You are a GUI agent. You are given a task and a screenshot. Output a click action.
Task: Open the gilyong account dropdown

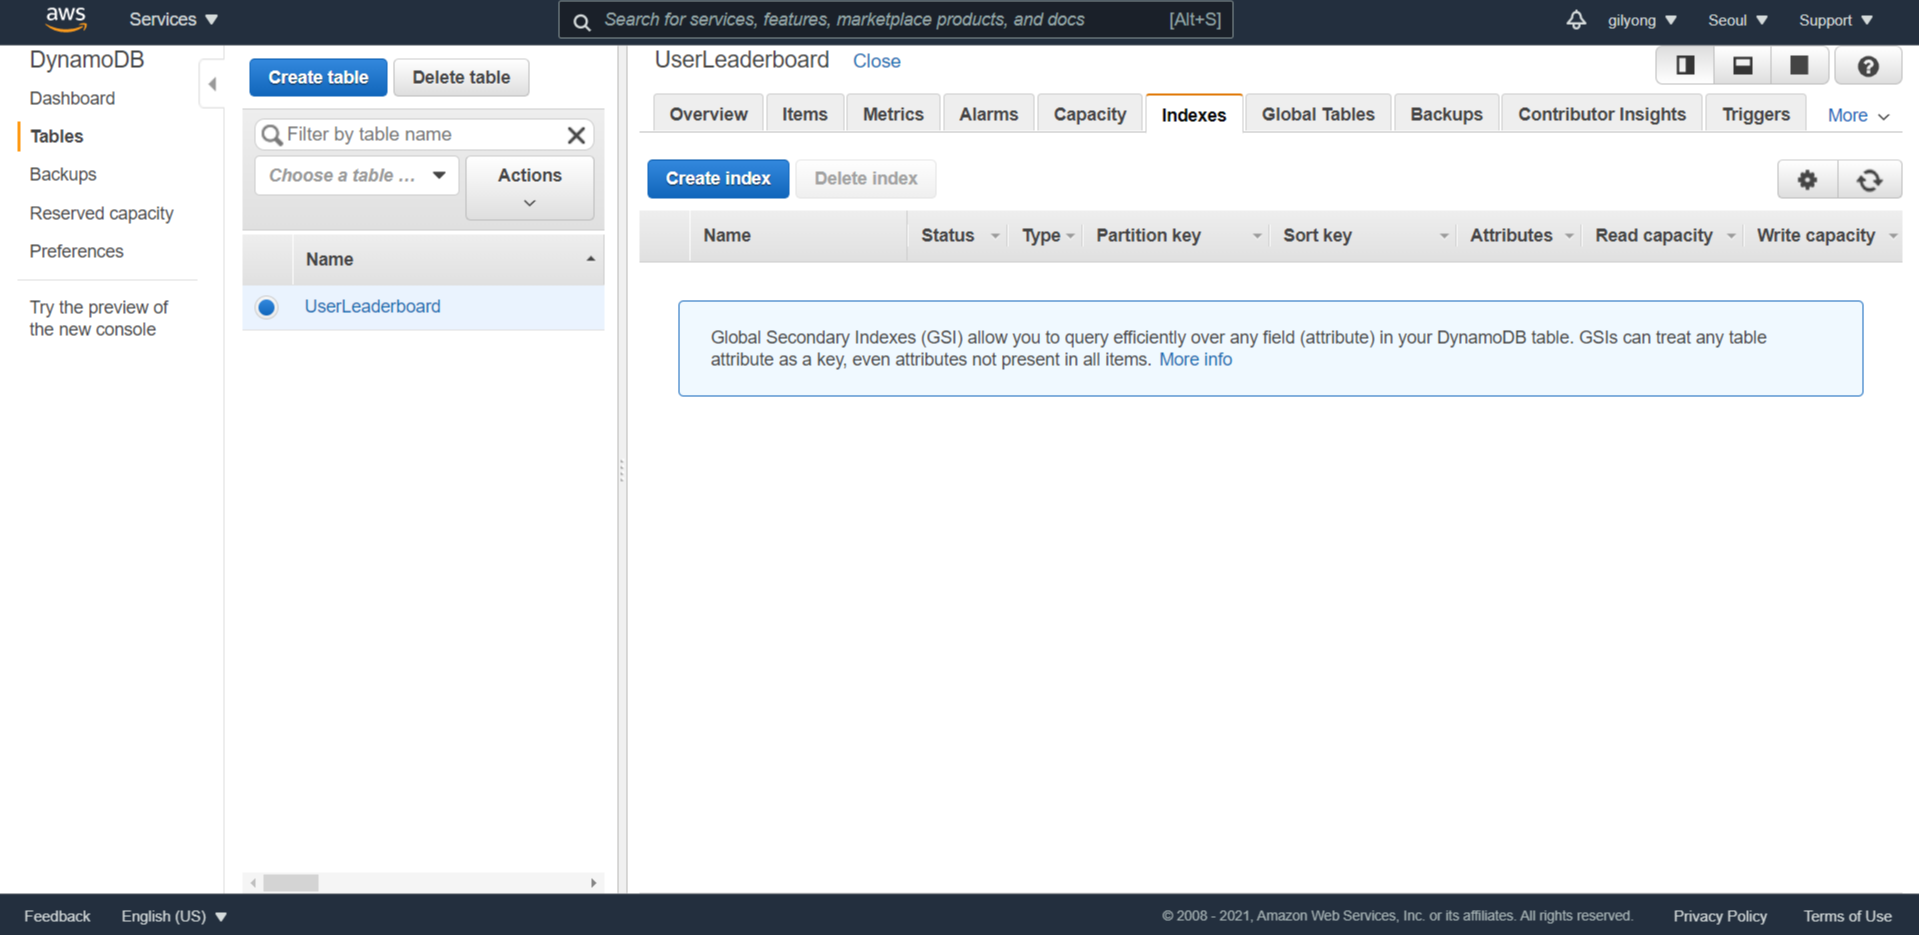point(1642,20)
